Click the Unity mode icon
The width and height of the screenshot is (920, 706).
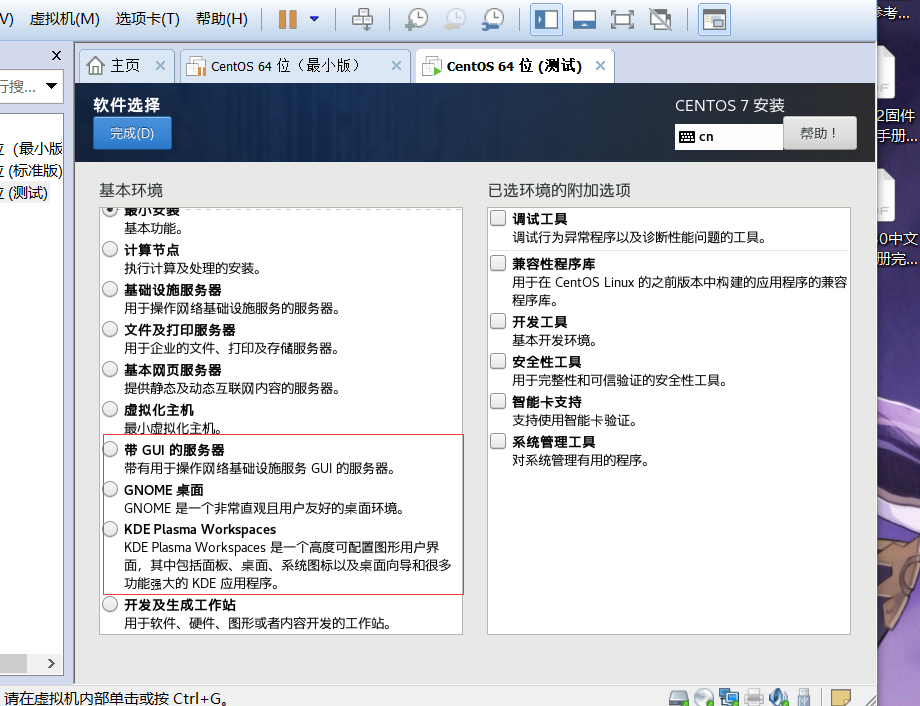point(660,19)
